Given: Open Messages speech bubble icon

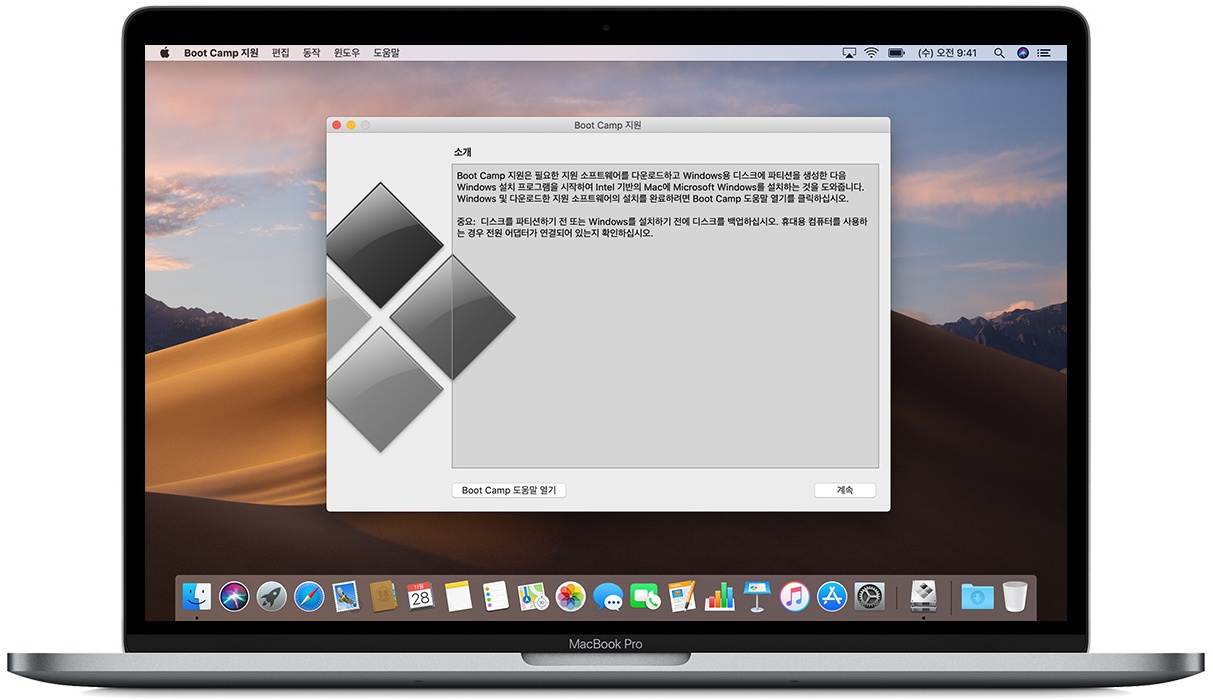Looking at the screenshot, I should (x=608, y=597).
